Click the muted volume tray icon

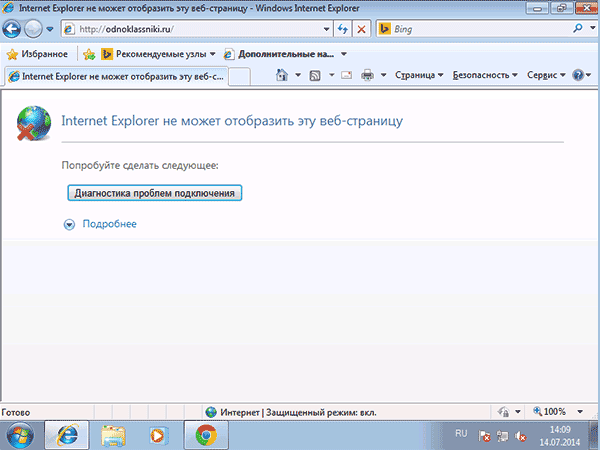(x=520, y=435)
